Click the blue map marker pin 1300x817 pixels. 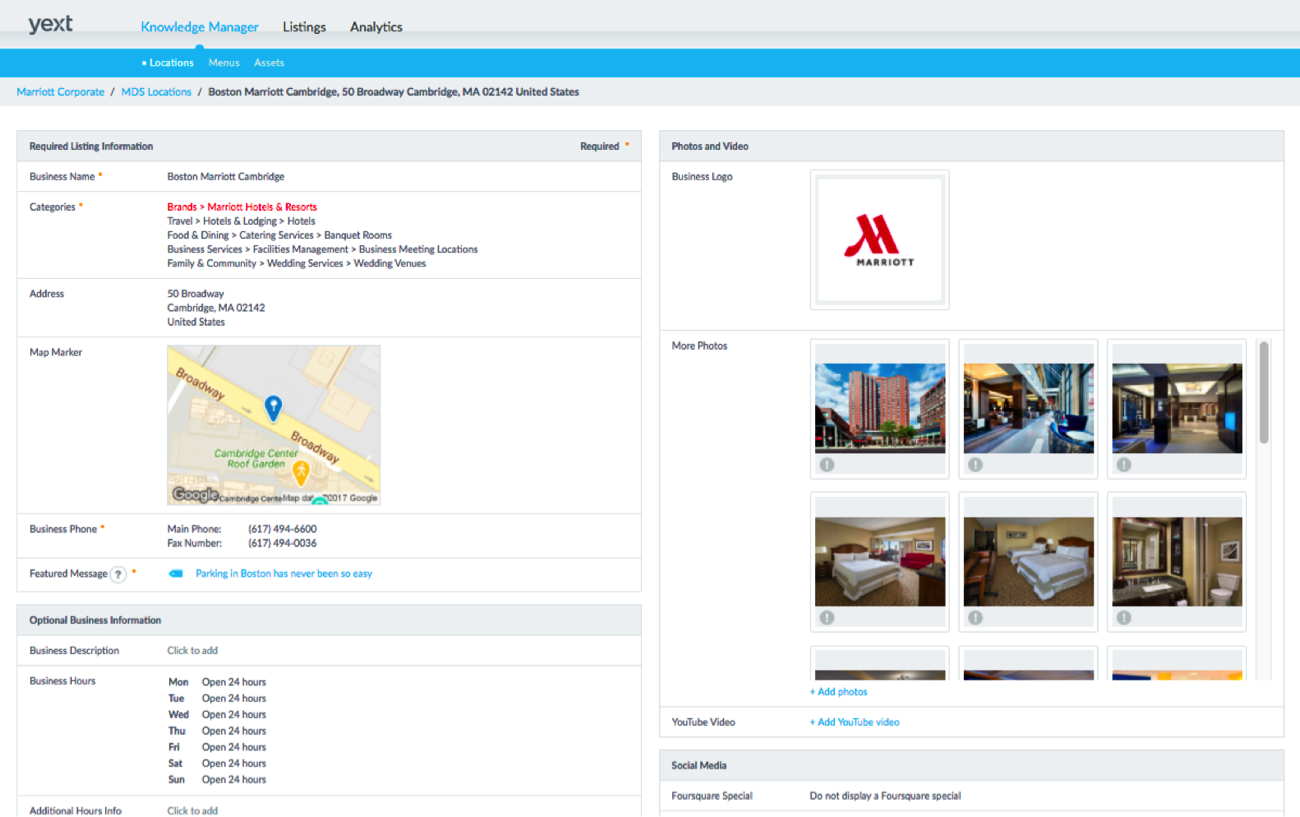272,407
